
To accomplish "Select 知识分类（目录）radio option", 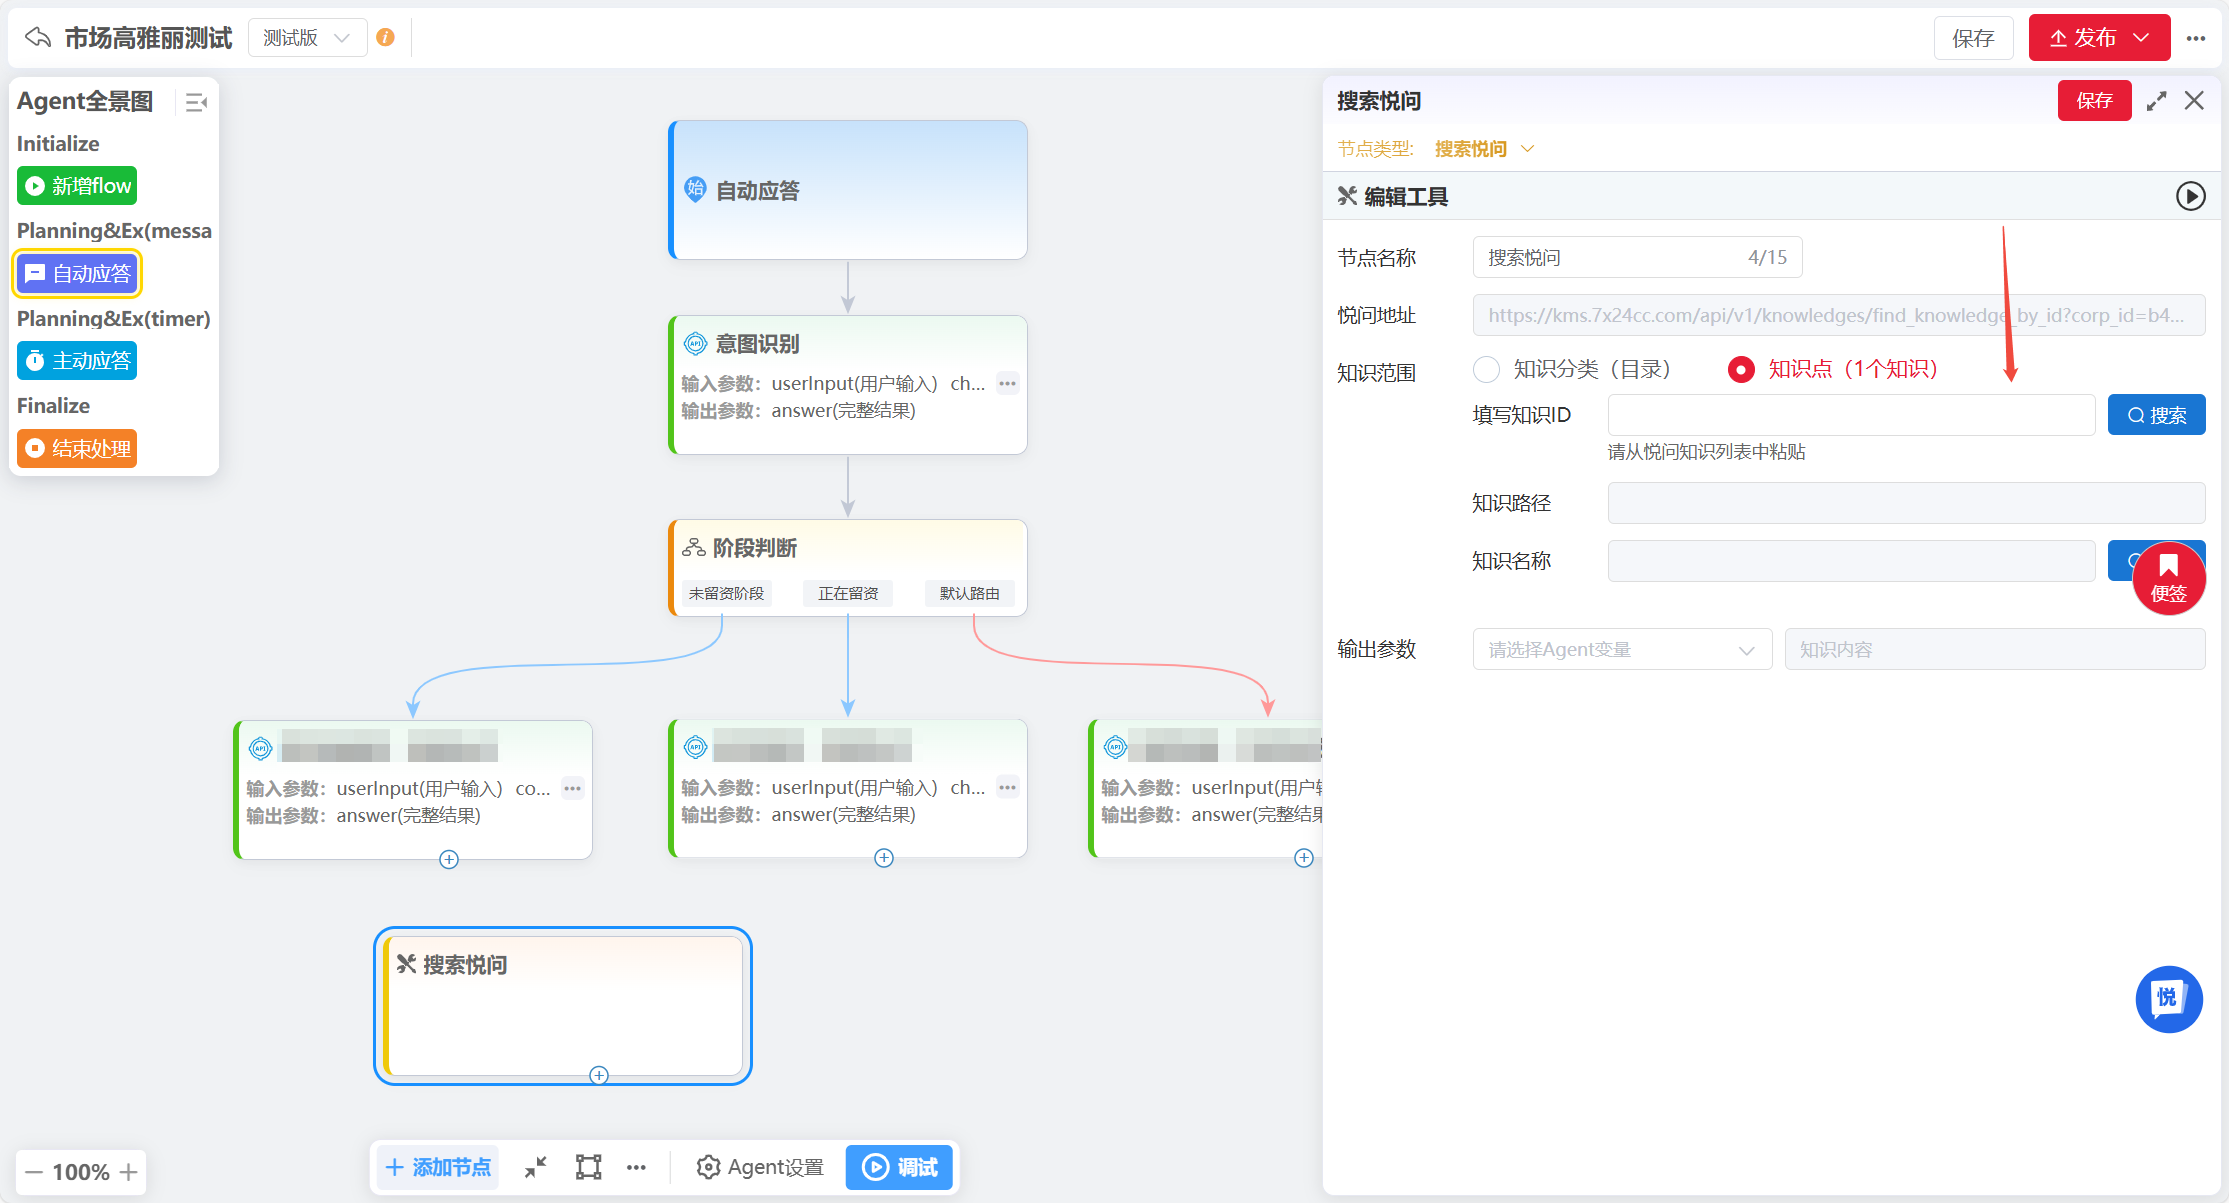I will [1486, 369].
